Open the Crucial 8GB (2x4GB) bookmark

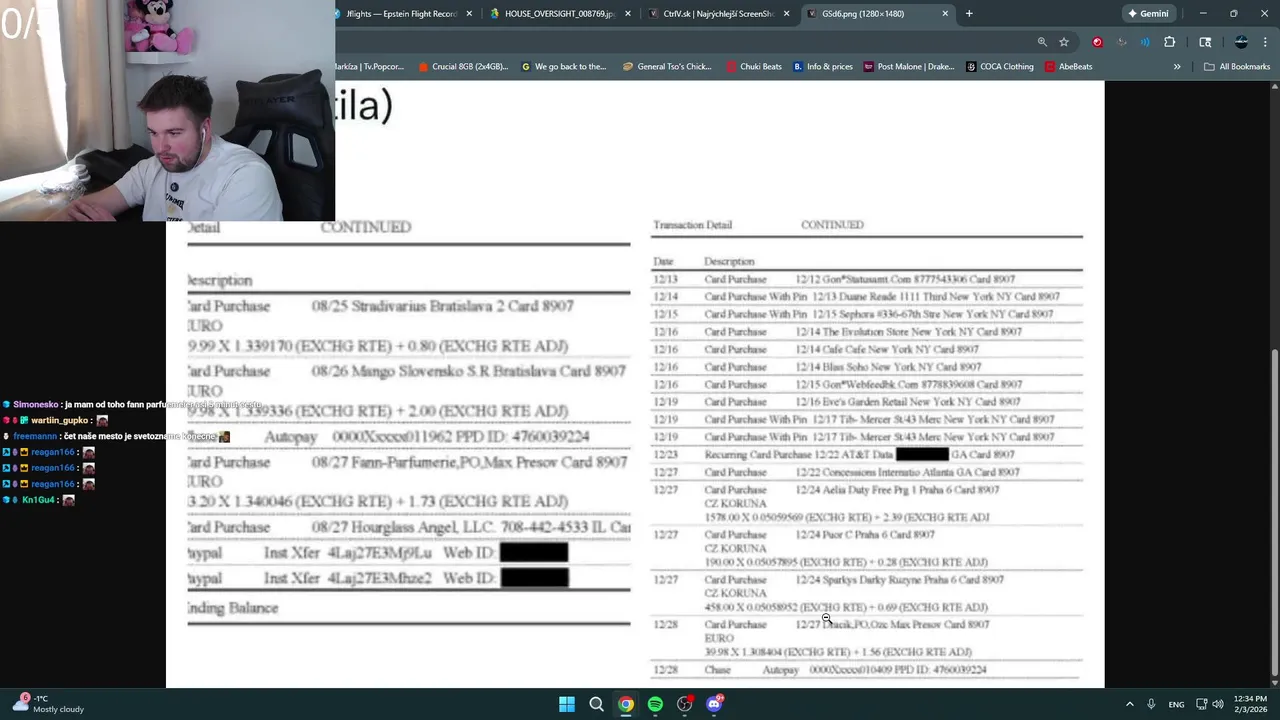(463, 67)
